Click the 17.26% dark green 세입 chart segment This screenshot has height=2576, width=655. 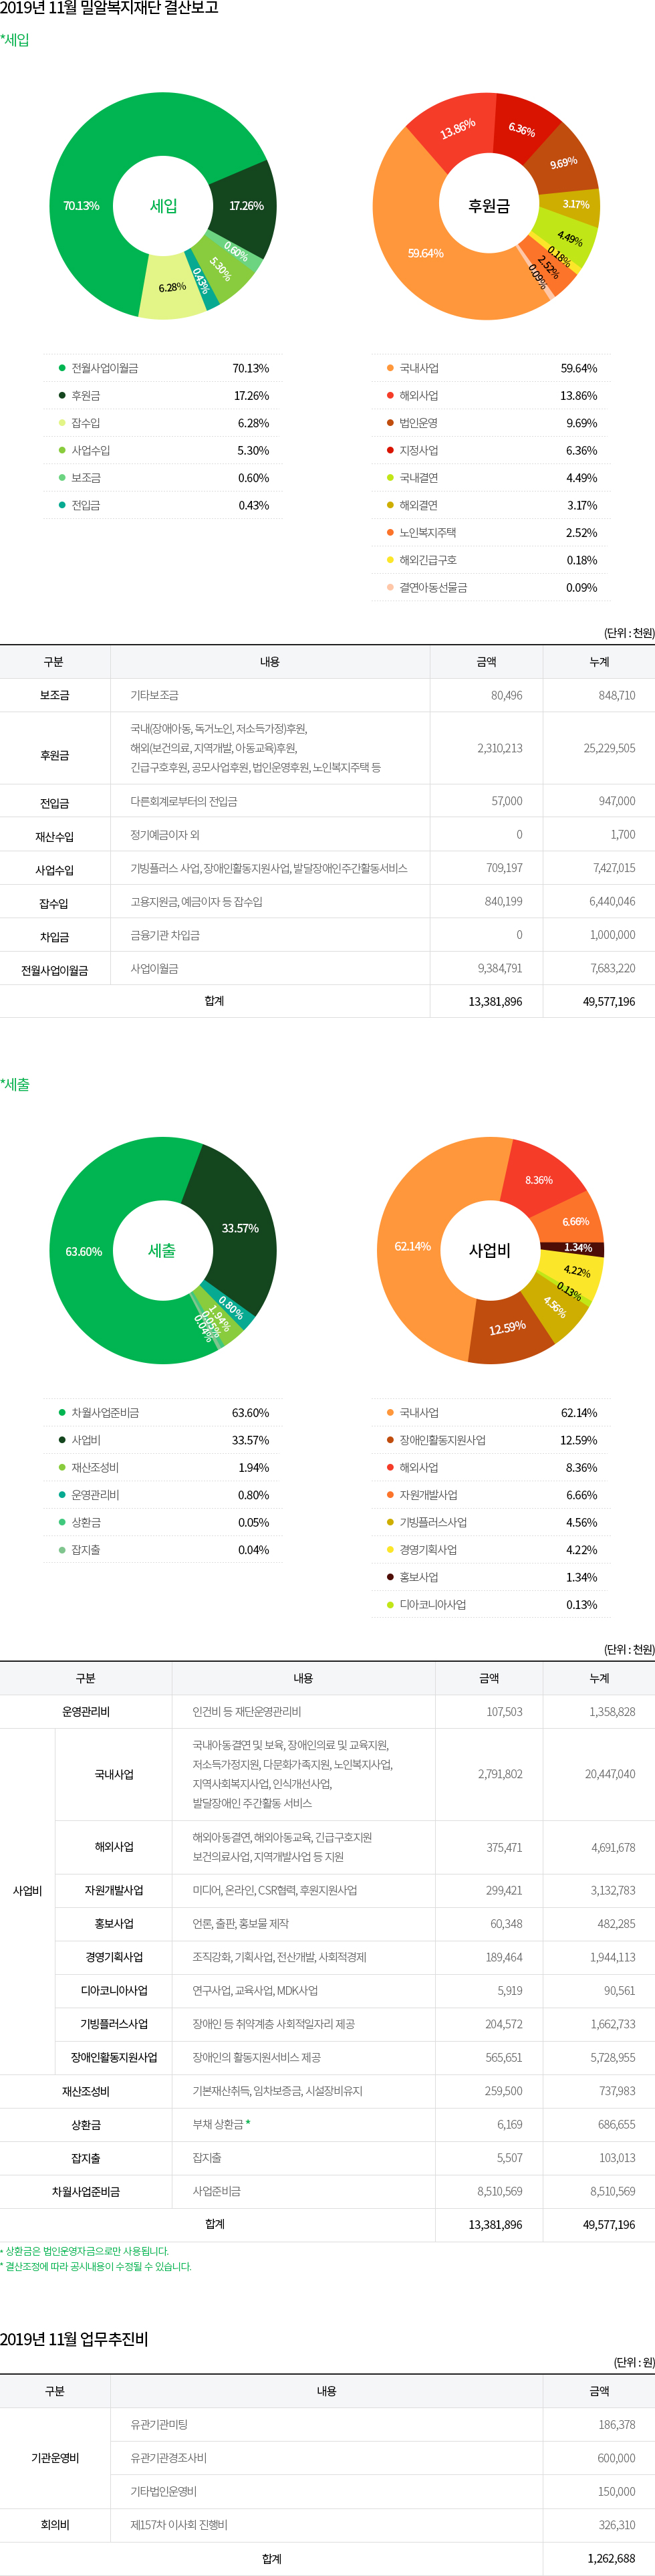point(246,206)
